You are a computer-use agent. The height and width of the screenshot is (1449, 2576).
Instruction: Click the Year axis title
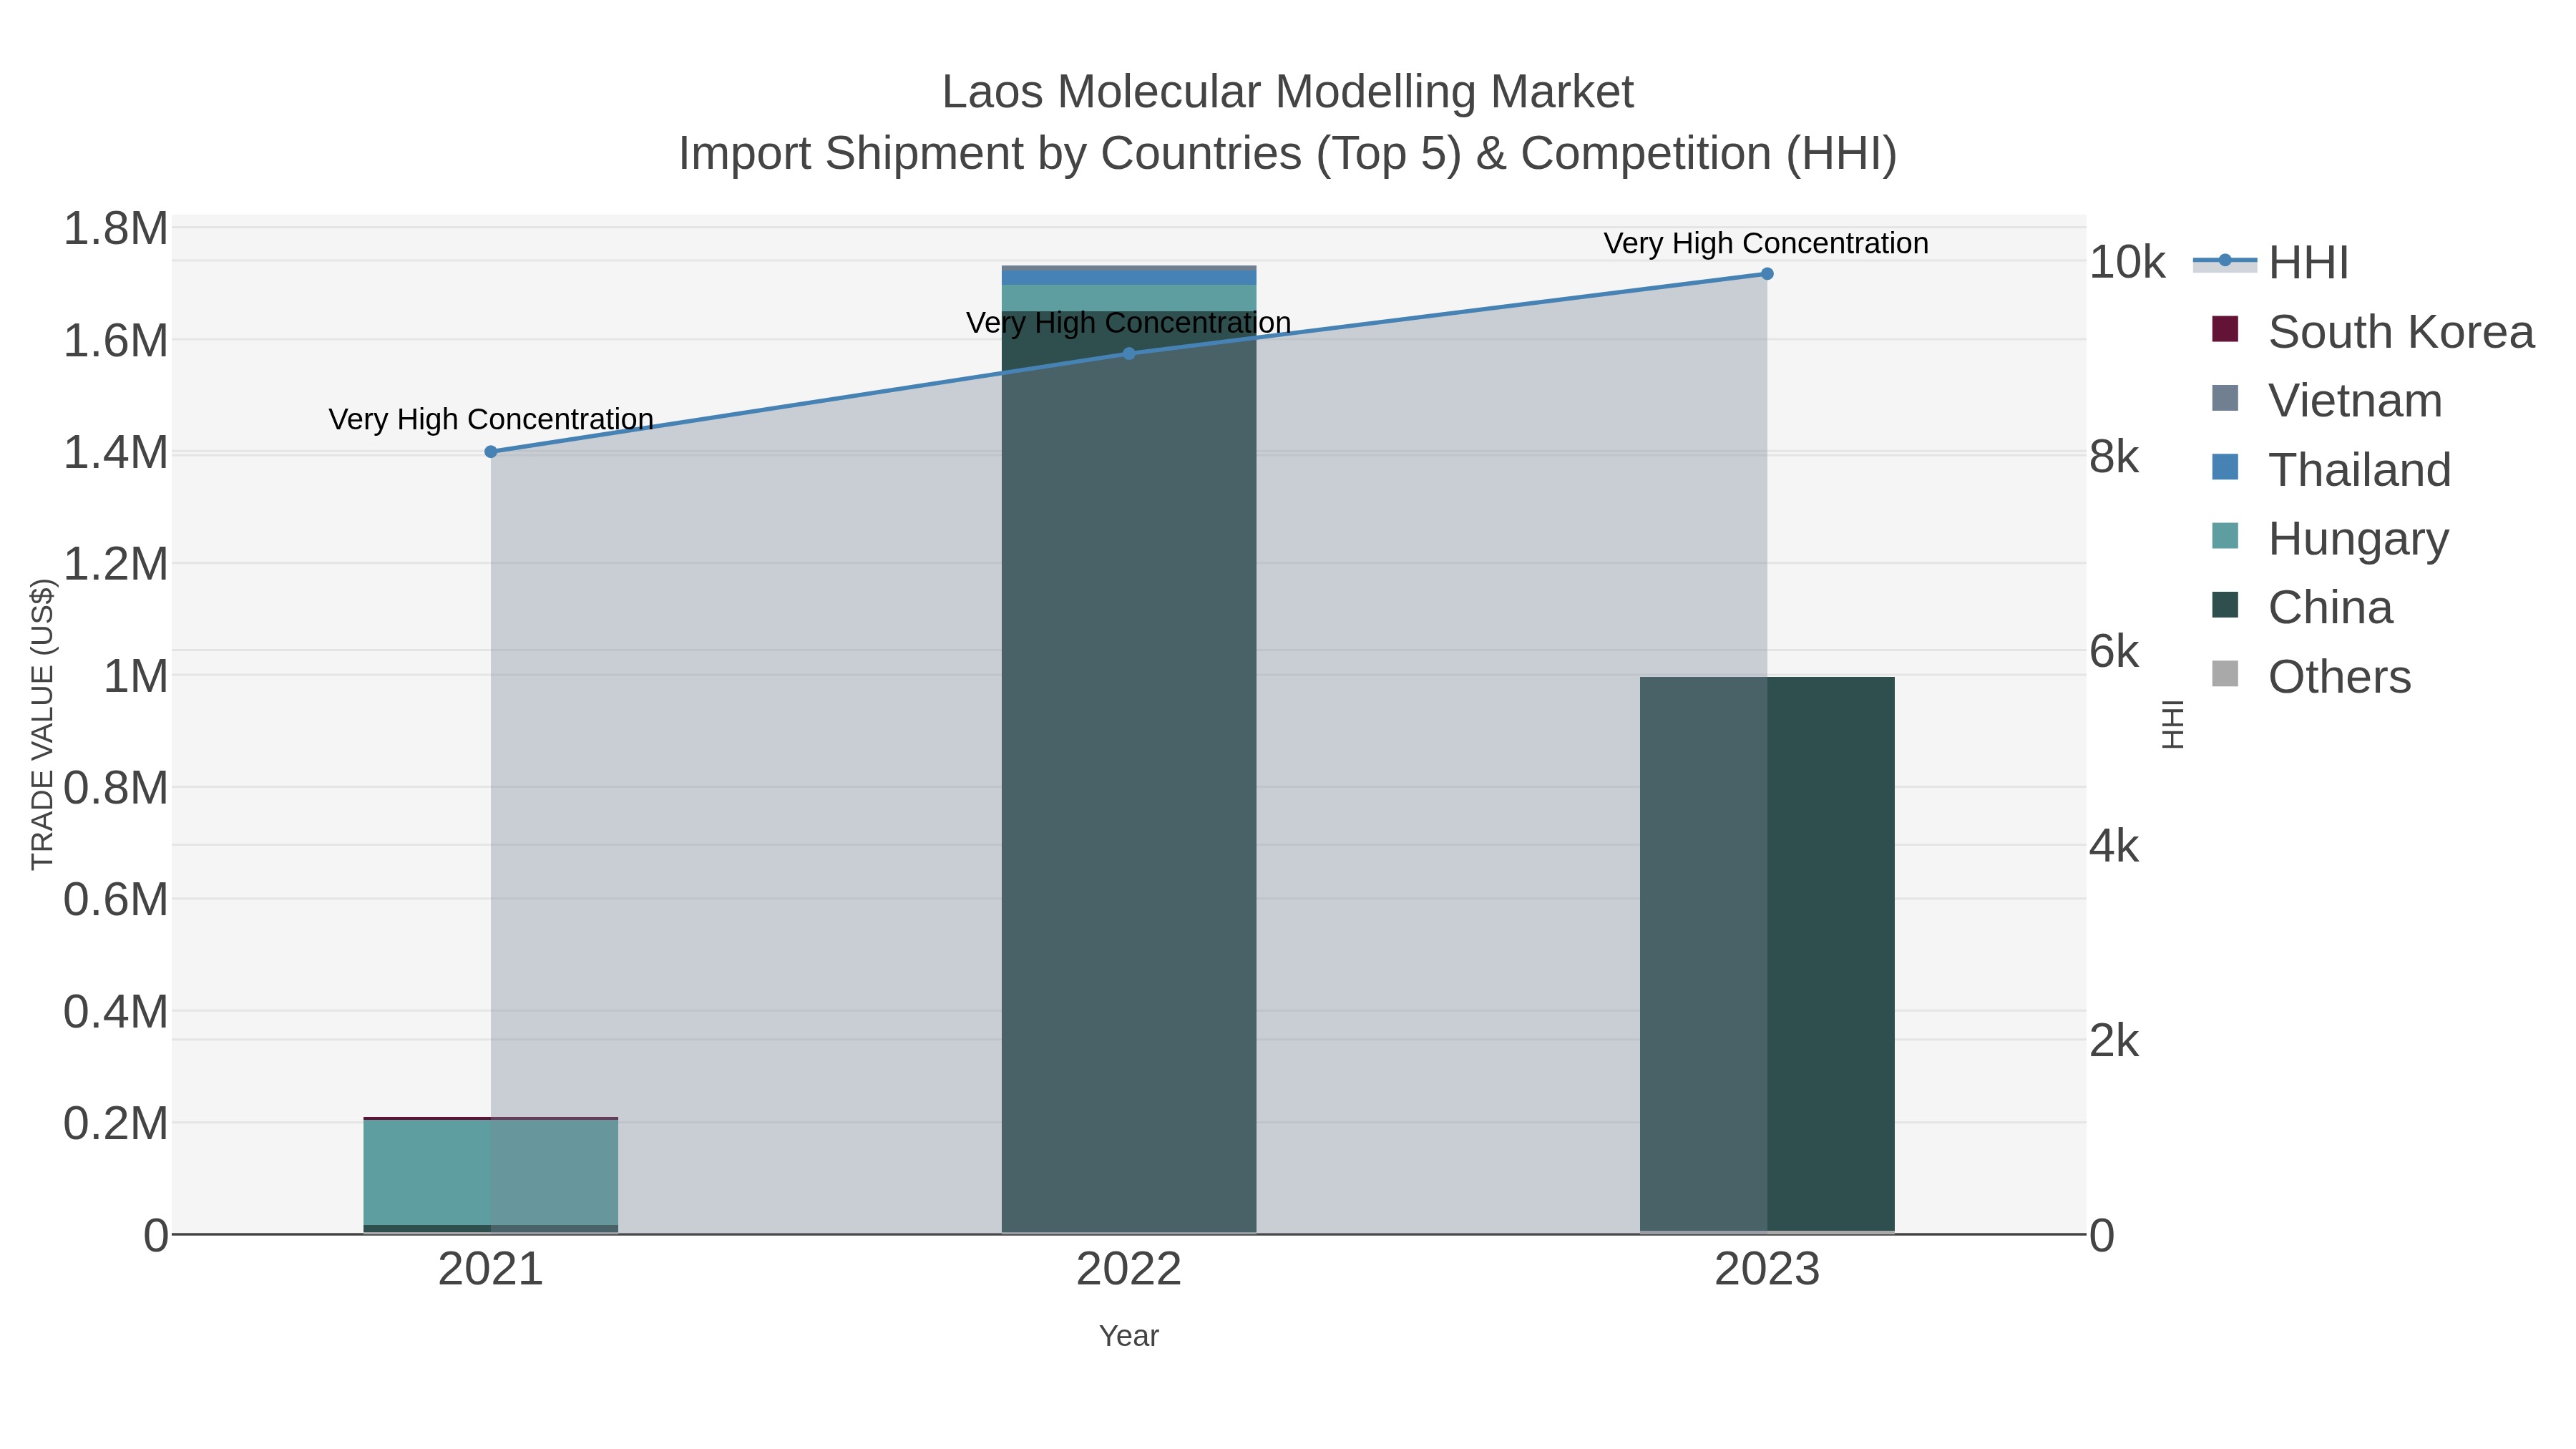point(1129,1336)
